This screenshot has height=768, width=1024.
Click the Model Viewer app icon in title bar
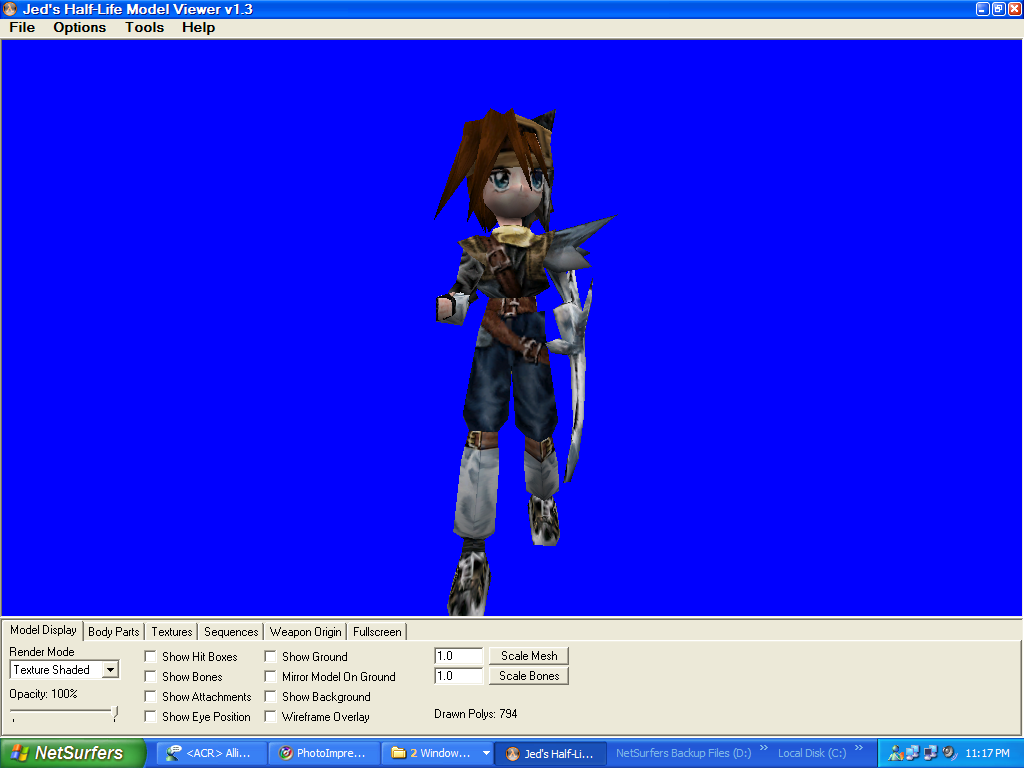pos(10,9)
